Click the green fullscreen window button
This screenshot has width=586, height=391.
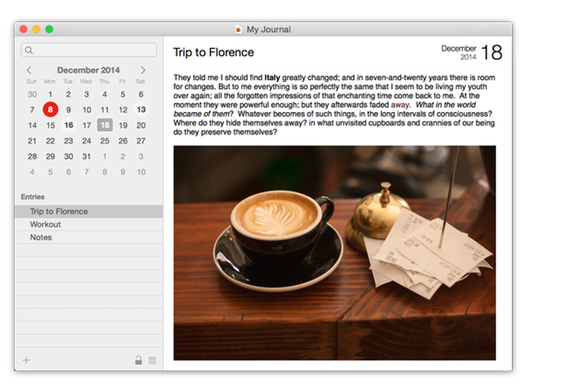tap(49, 29)
